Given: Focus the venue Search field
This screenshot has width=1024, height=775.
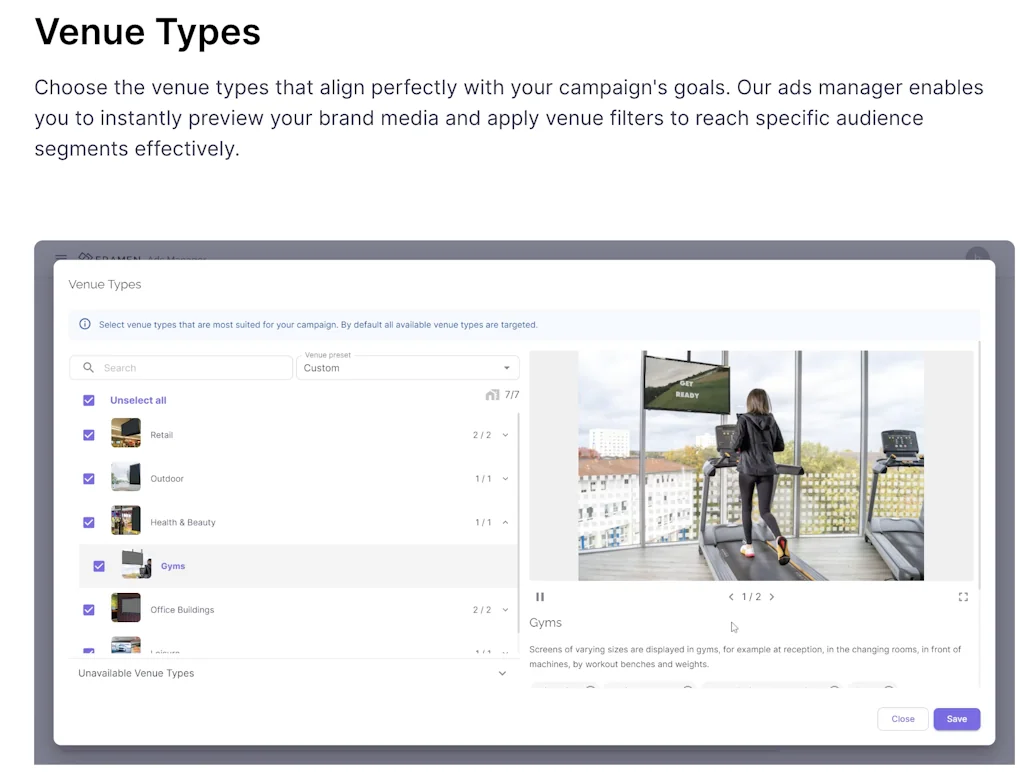Looking at the screenshot, I should (190, 368).
